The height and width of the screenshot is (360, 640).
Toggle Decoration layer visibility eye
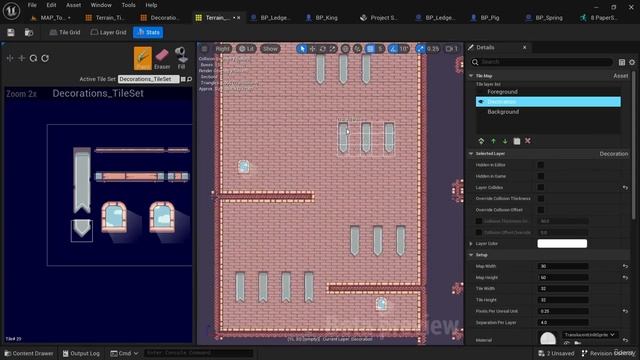click(481, 102)
